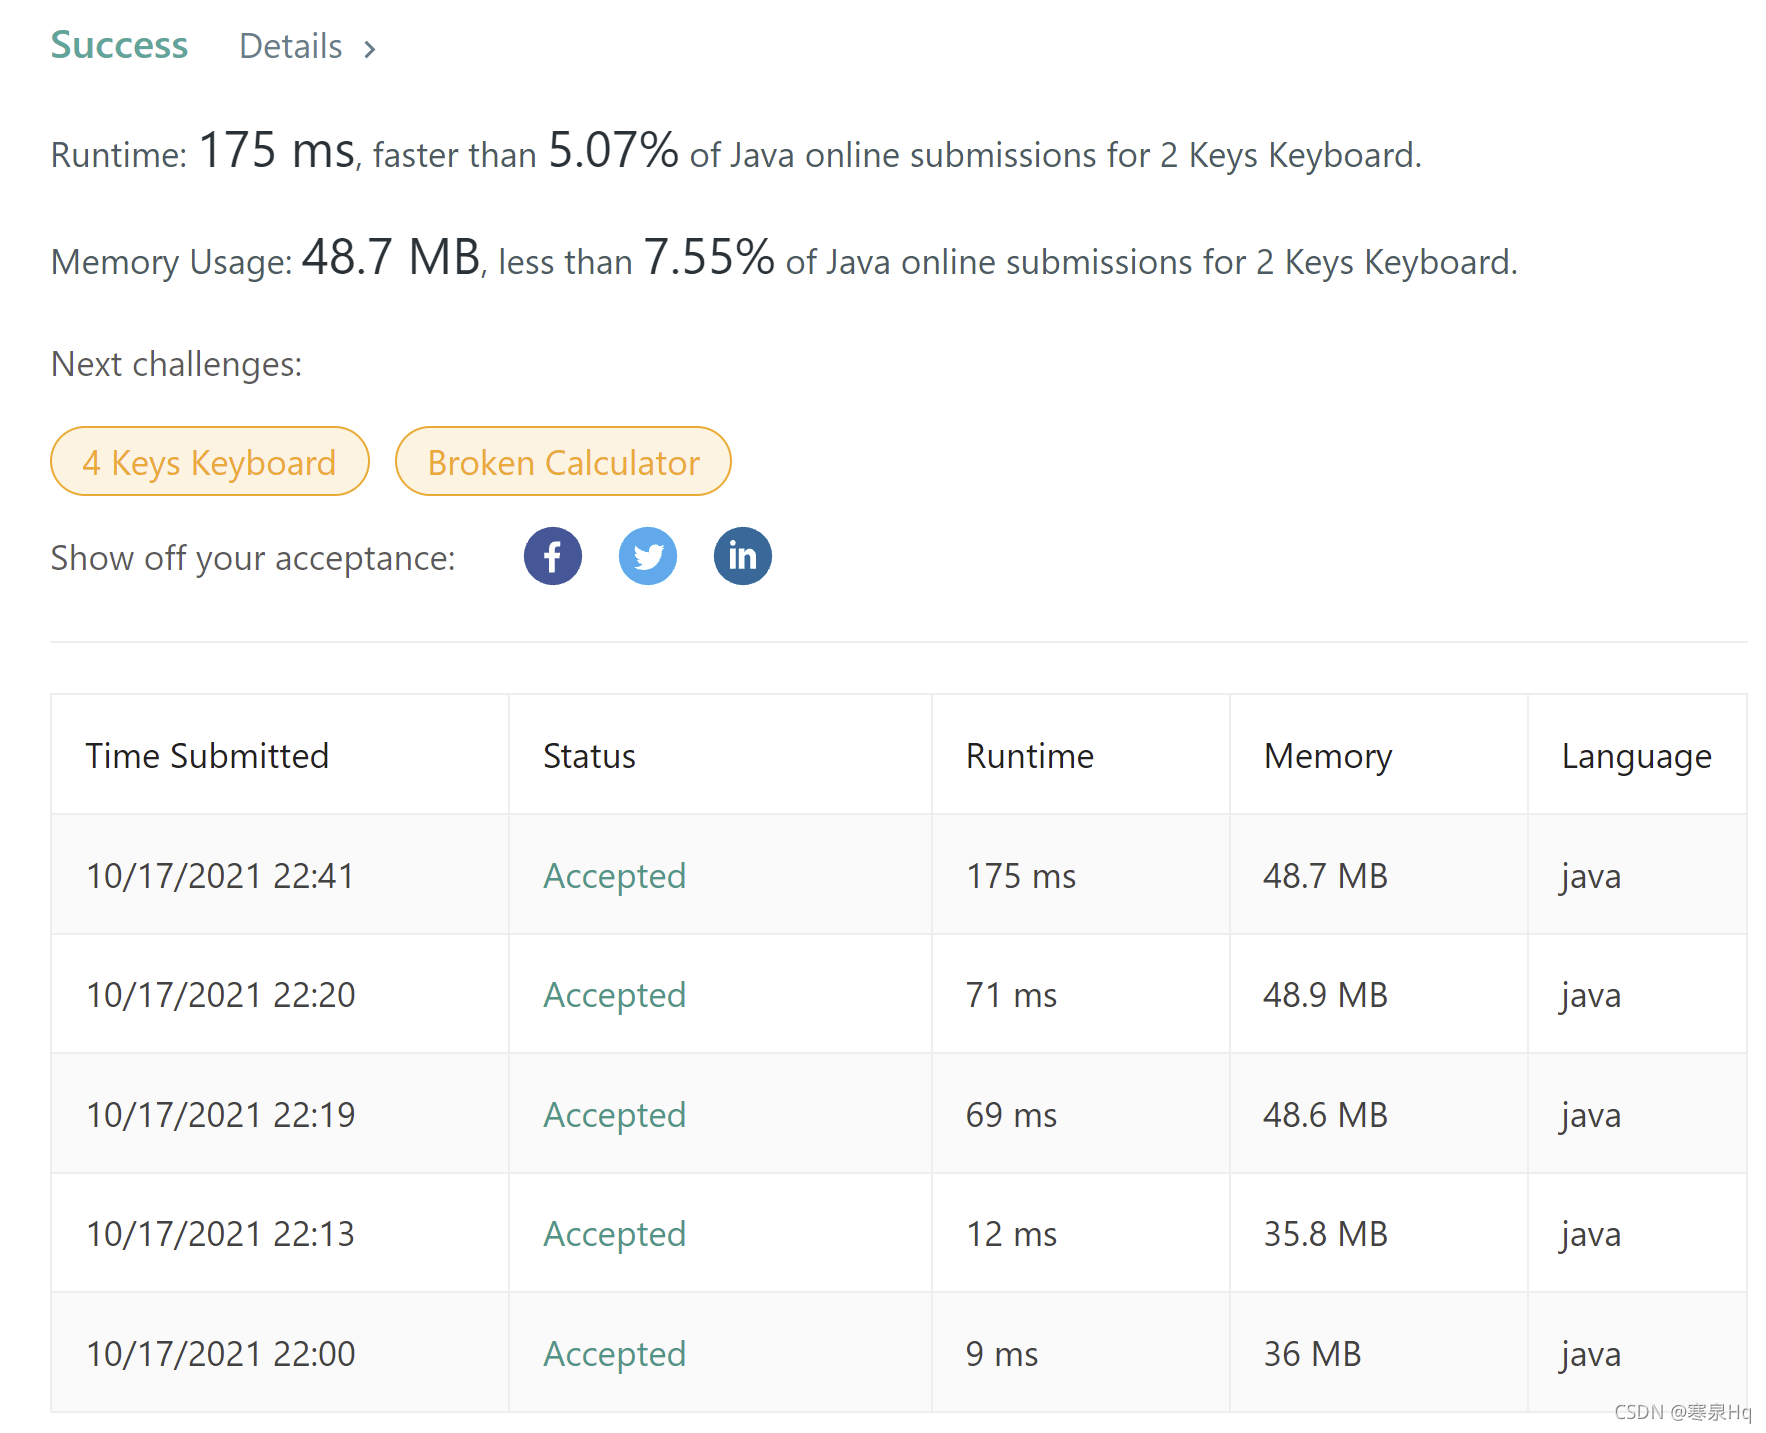Screen dimensions: 1766x1433
Task: Expand the Details chevron arrow
Action: pos(370,49)
